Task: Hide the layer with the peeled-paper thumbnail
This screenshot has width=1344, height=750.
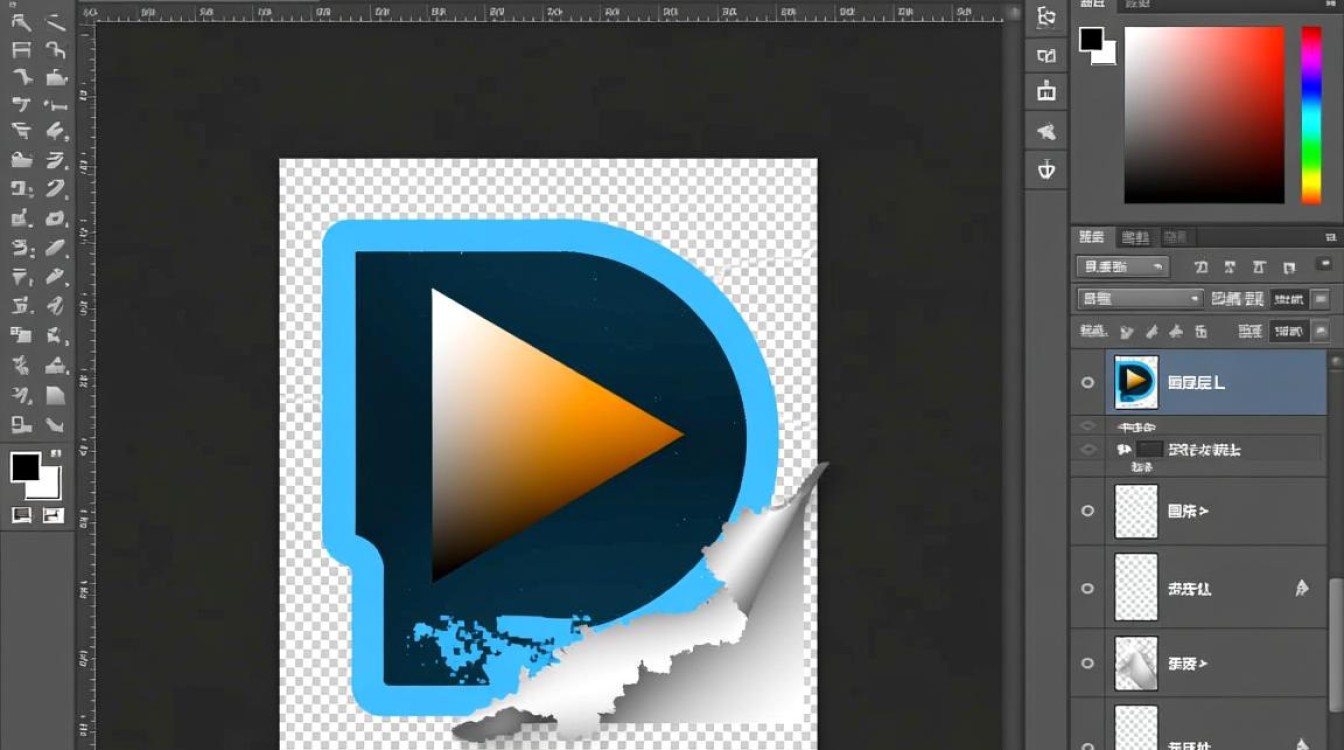Action: 1088,663
